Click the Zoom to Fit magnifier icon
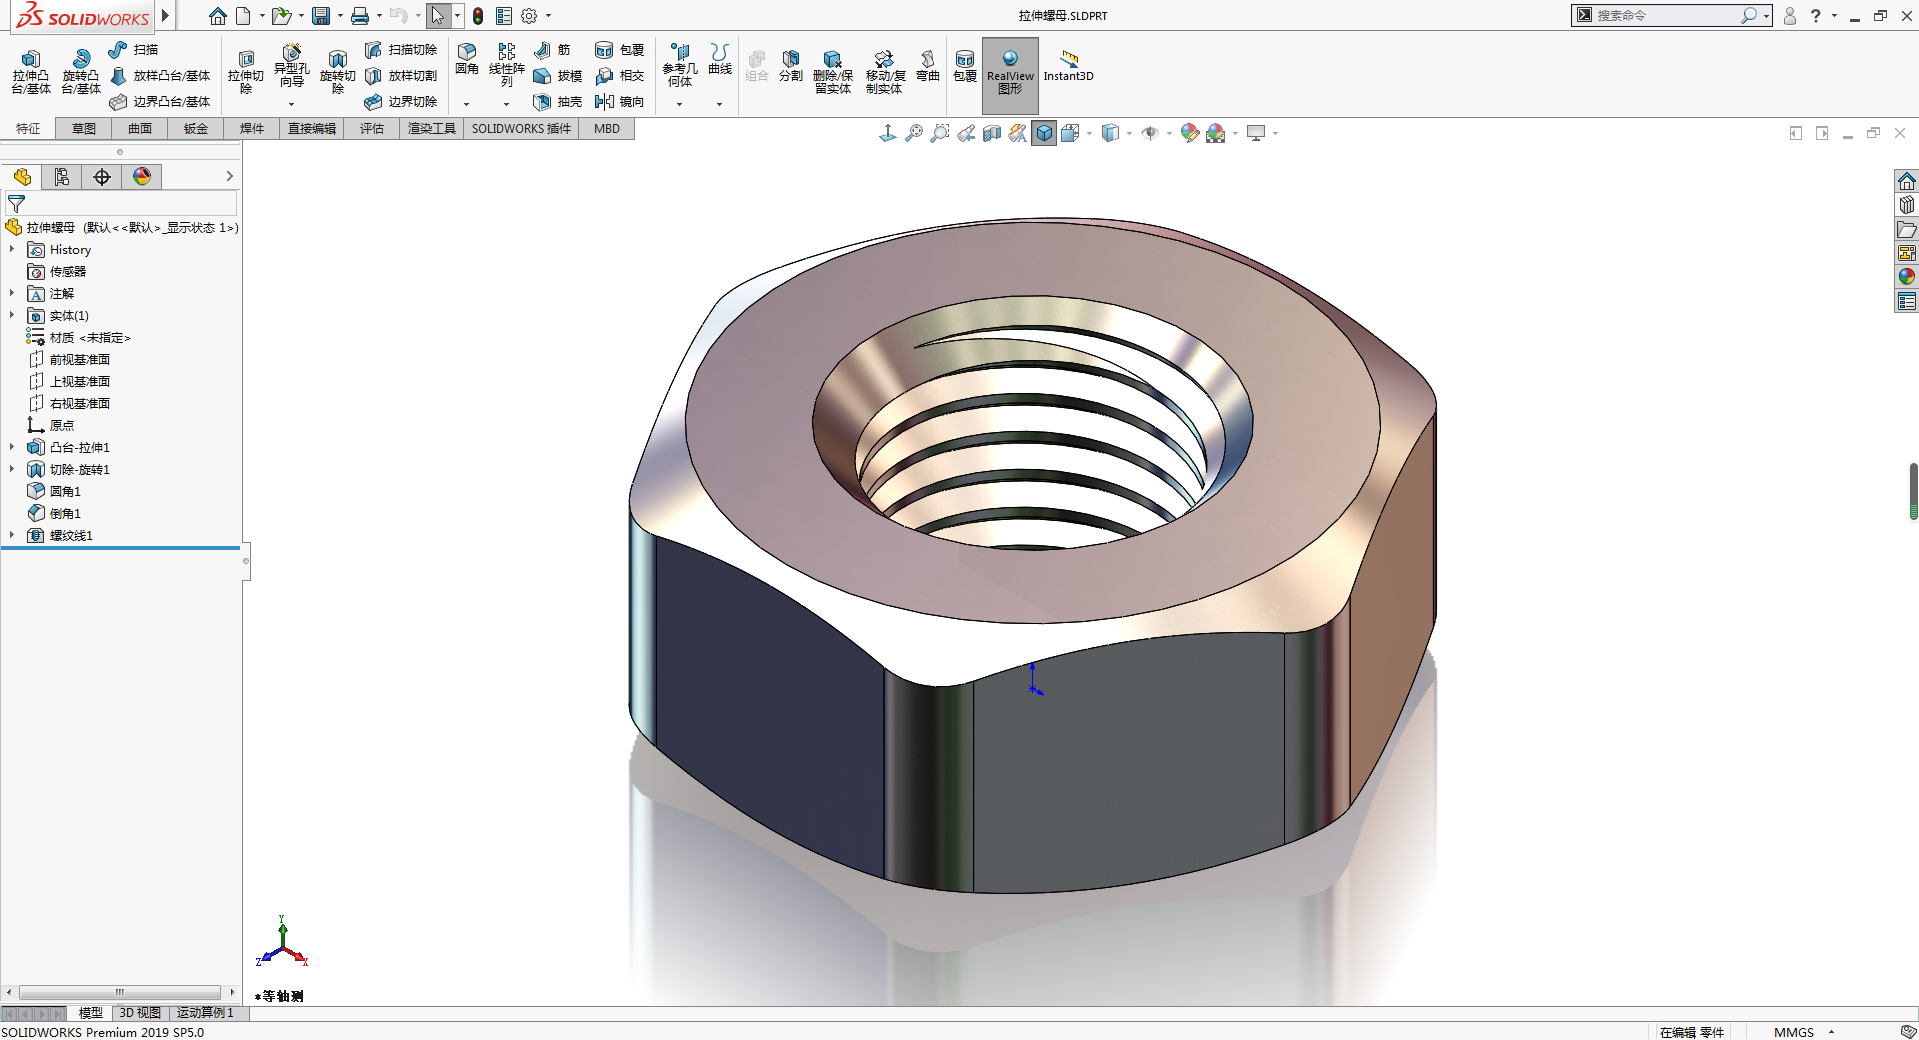The height and width of the screenshot is (1040, 1919). click(x=914, y=133)
